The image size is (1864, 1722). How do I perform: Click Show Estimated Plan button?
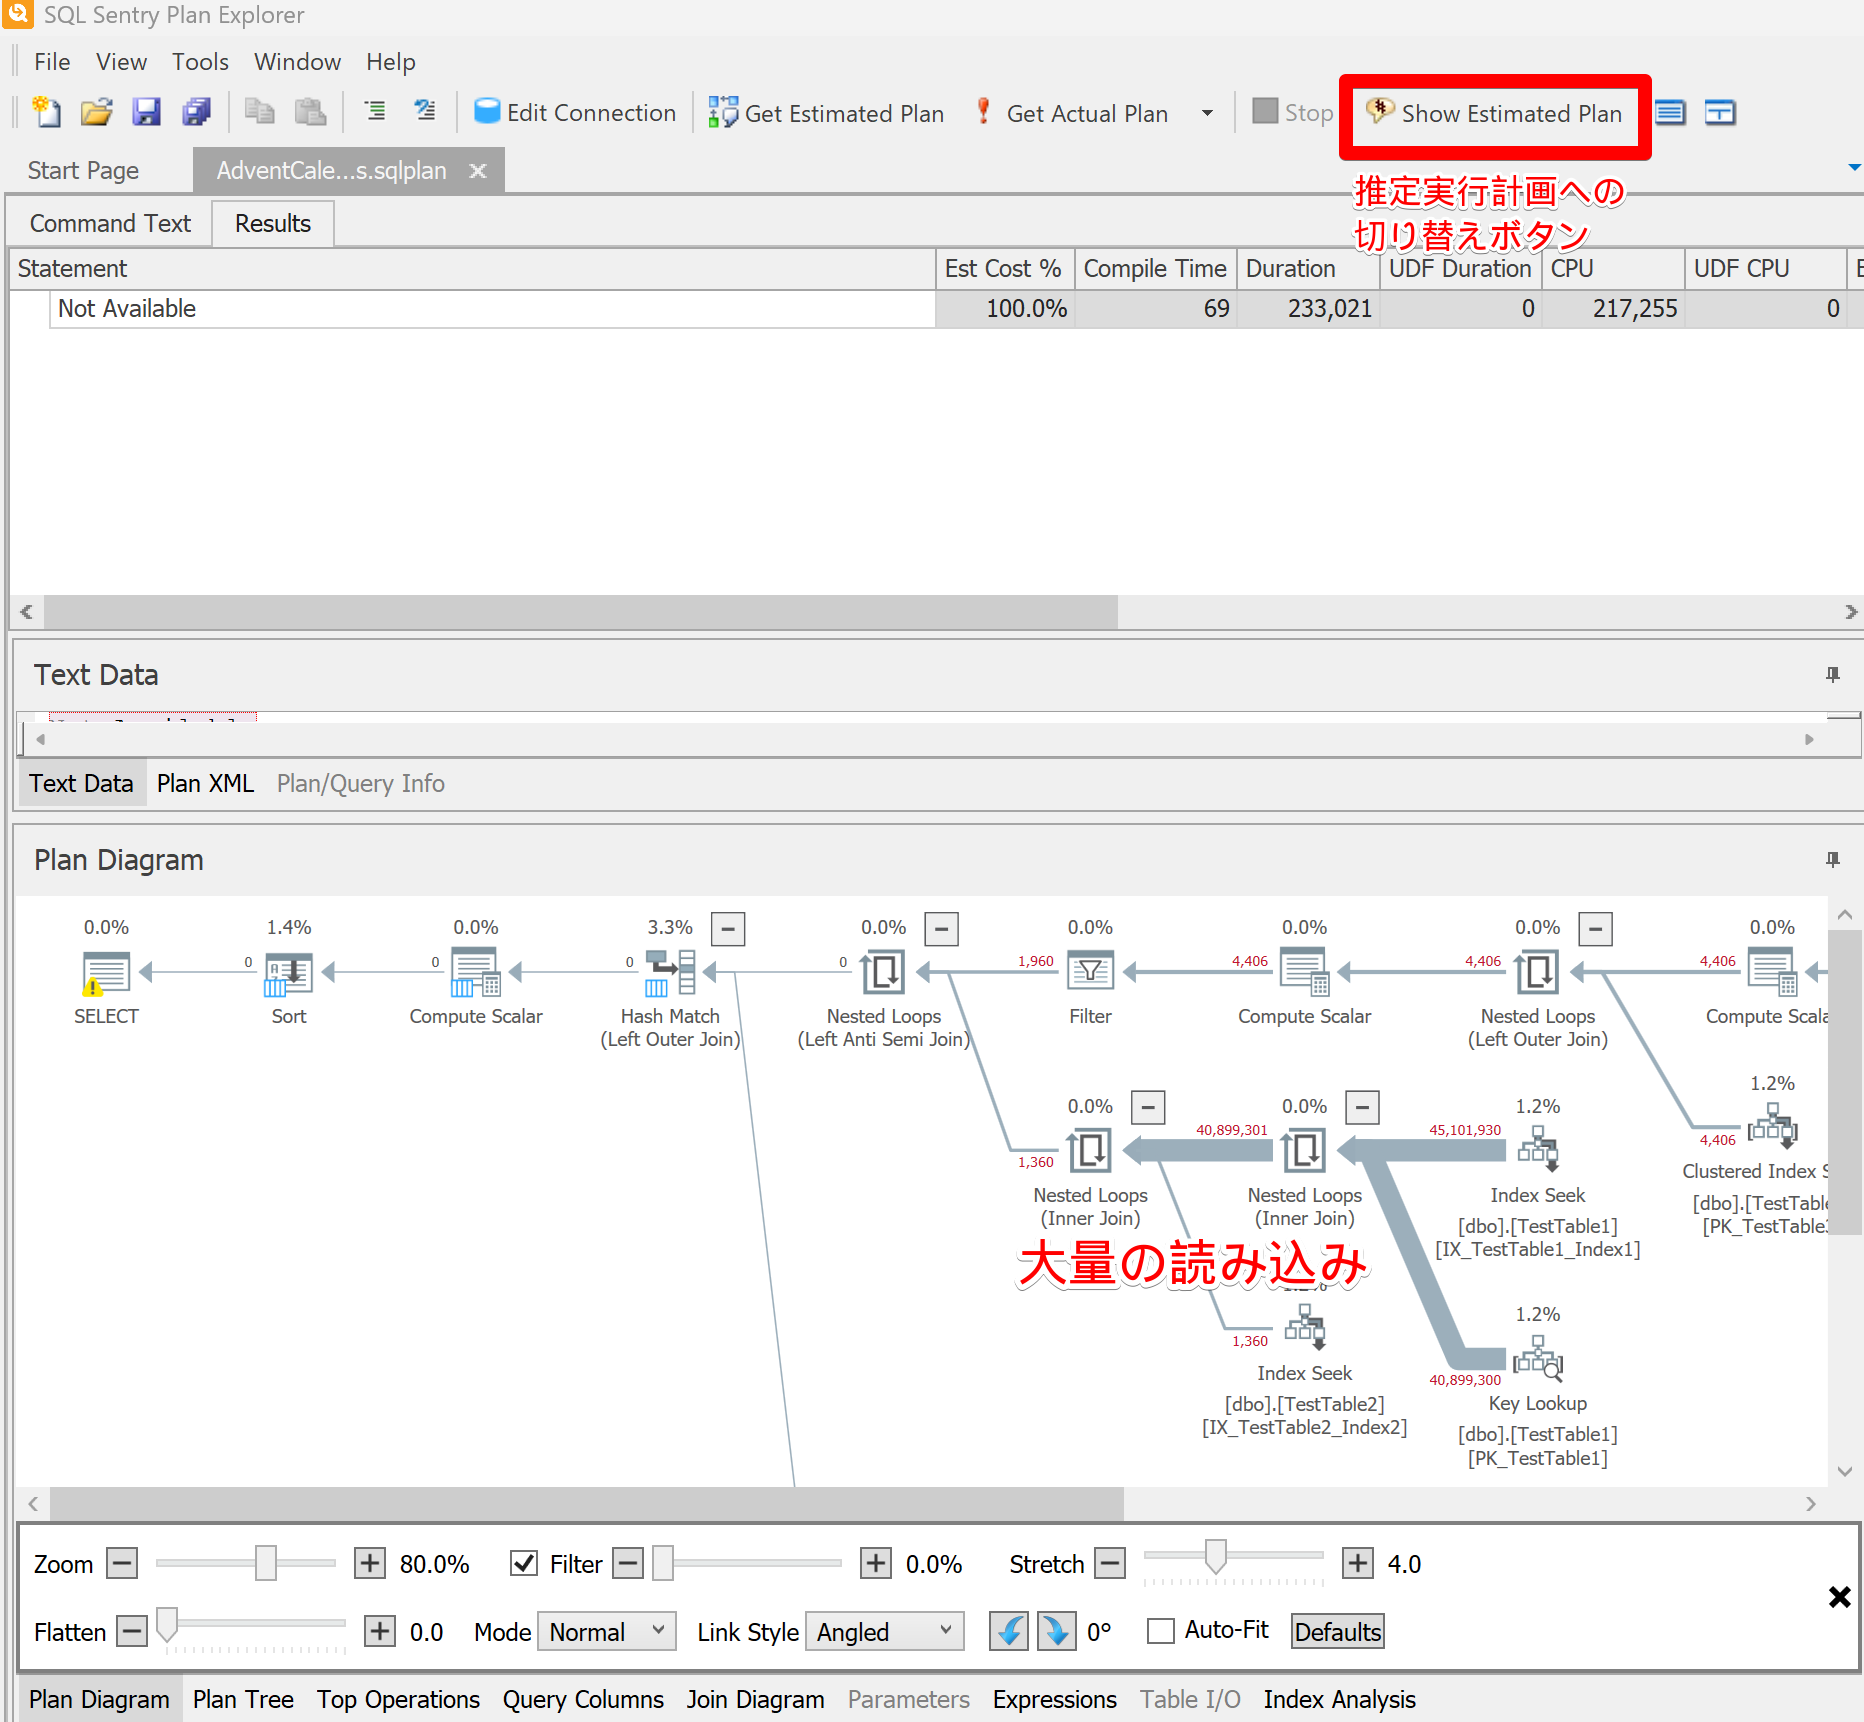point(1494,114)
